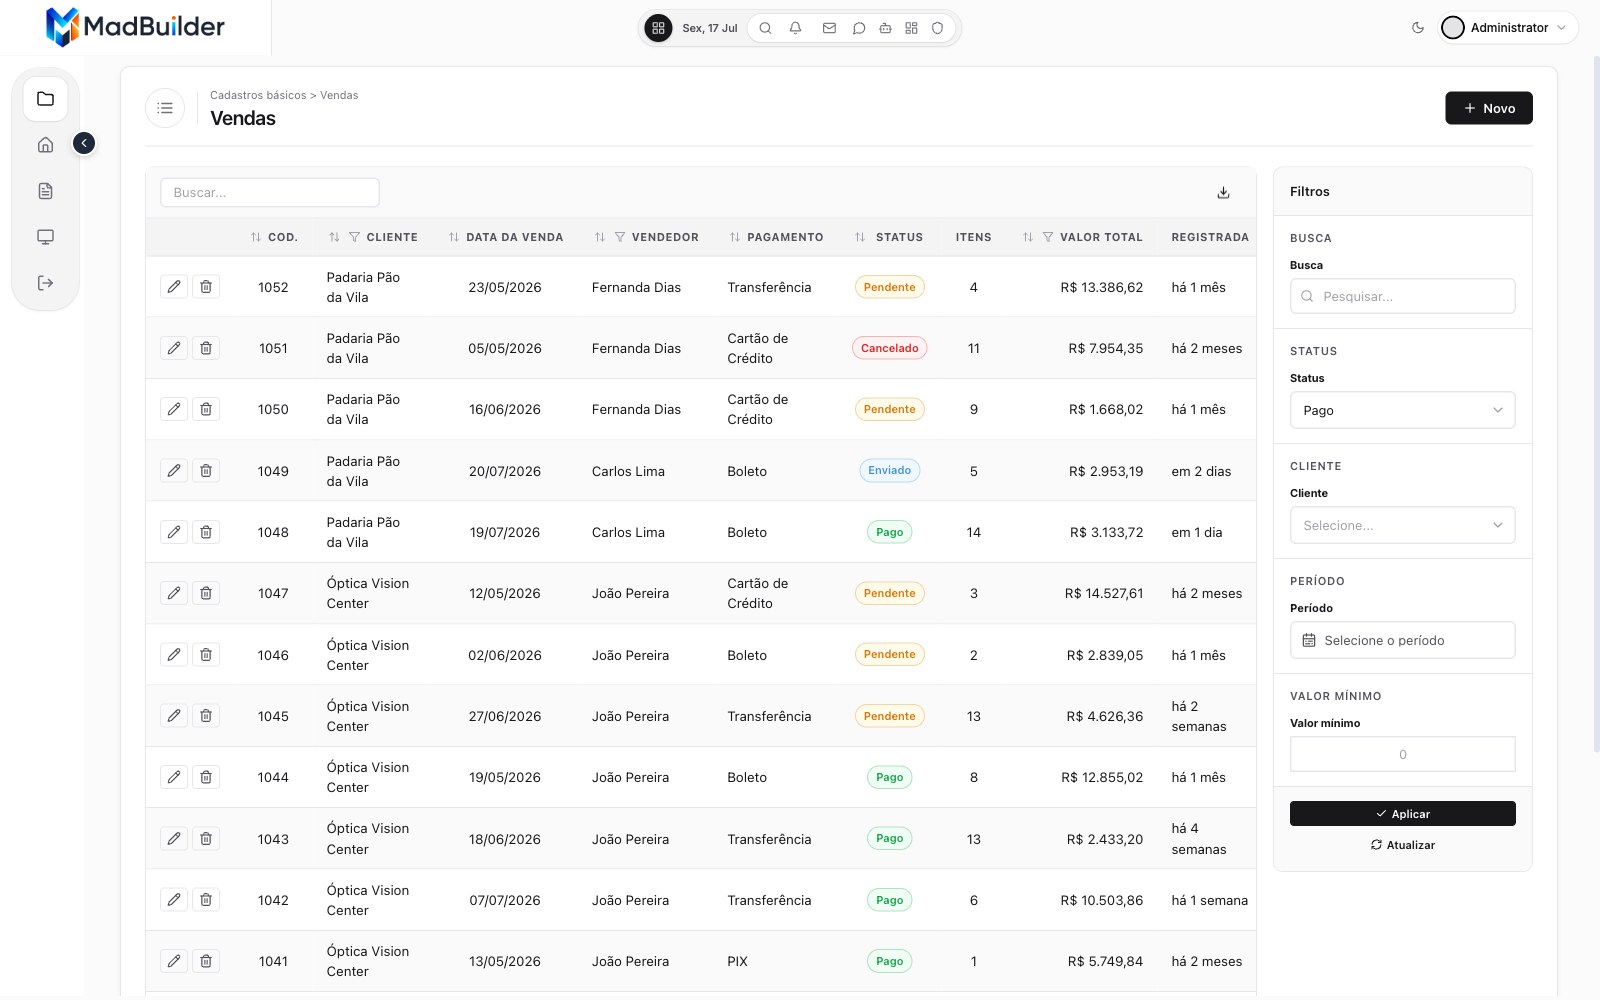This screenshot has width=1600, height=1000.
Task: Open filter icon on VALOR TOTAL column
Action: pos(1048,237)
